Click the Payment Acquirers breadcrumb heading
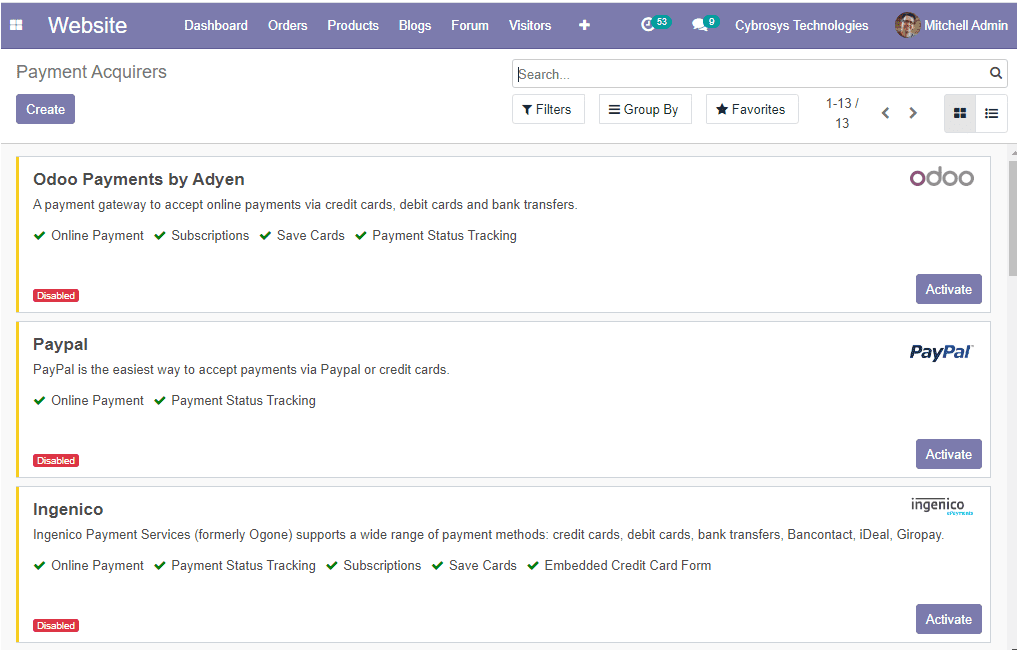 pyautogui.click(x=92, y=71)
